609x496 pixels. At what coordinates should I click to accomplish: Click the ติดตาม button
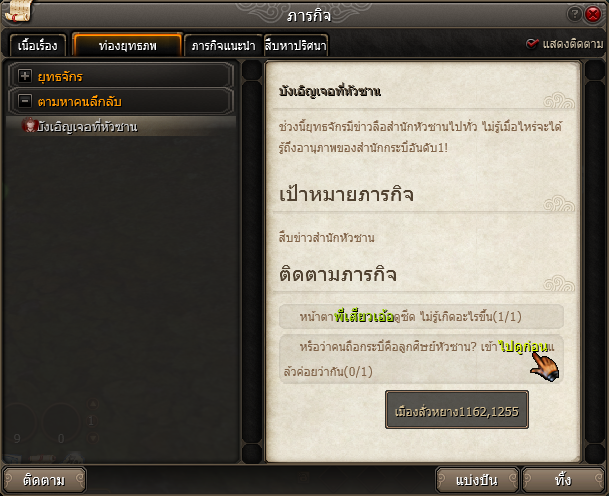pos(44,480)
